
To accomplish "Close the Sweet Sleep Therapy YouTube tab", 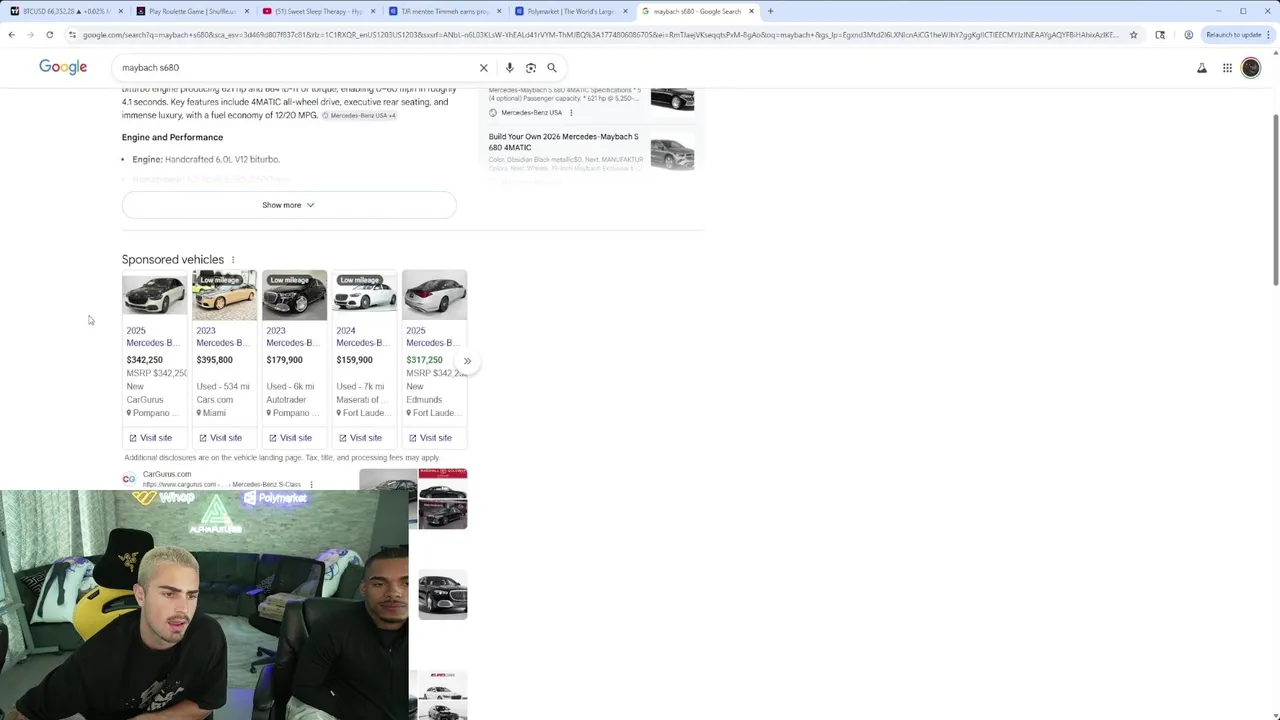I will pos(372,11).
